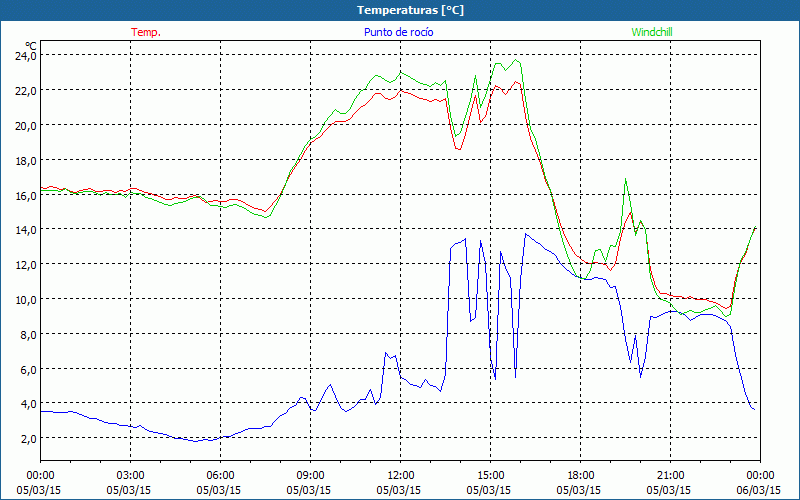Click the 2,0 y-axis value
The image size is (800, 500).
pyautogui.click(x=29, y=439)
